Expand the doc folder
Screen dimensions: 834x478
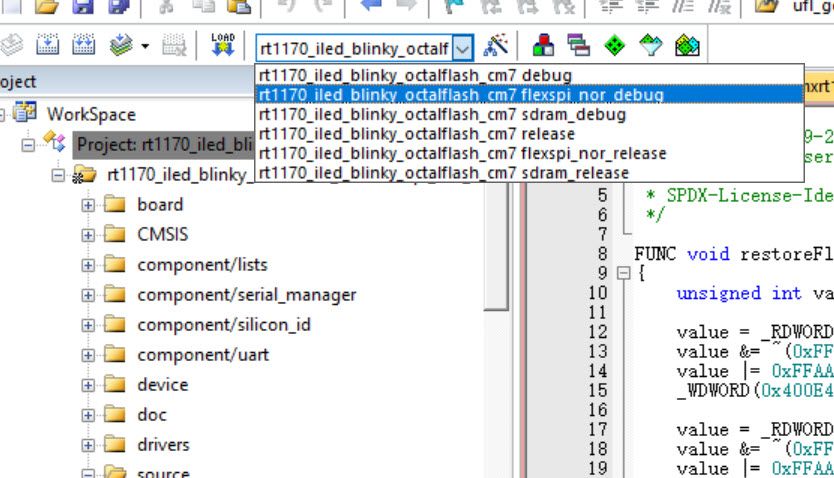click(88, 415)
